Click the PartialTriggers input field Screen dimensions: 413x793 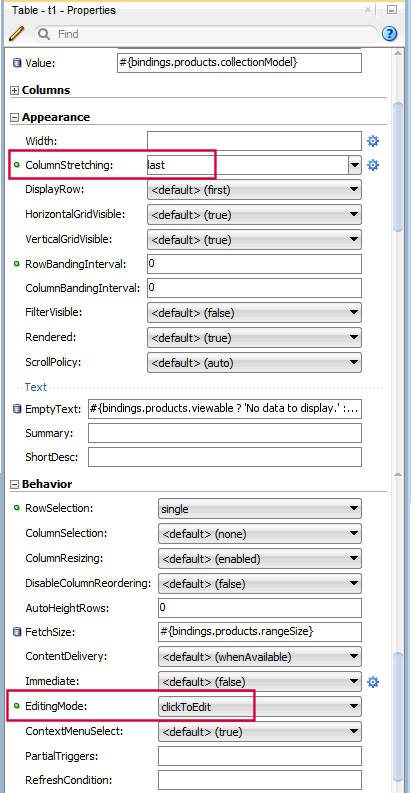click(x=260, y=756)
